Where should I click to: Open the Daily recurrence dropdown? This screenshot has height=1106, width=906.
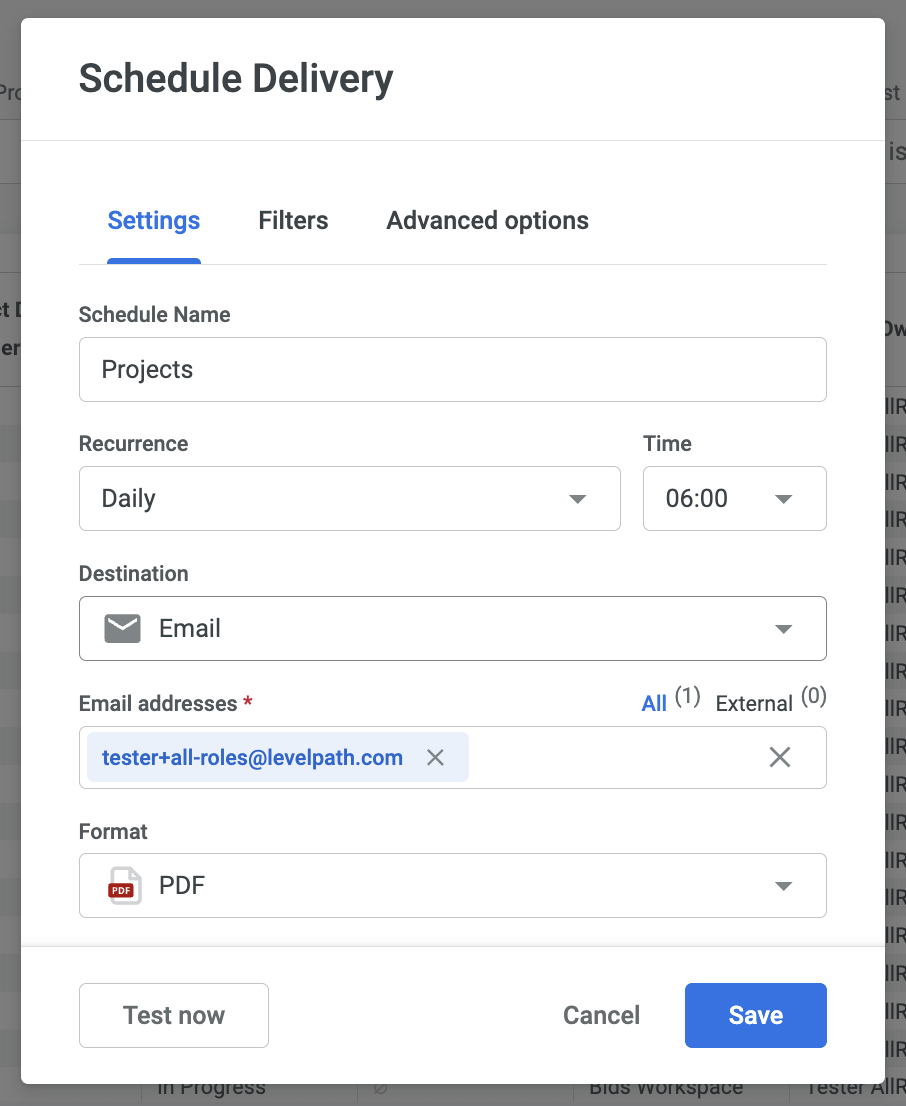tap(349, 499)
